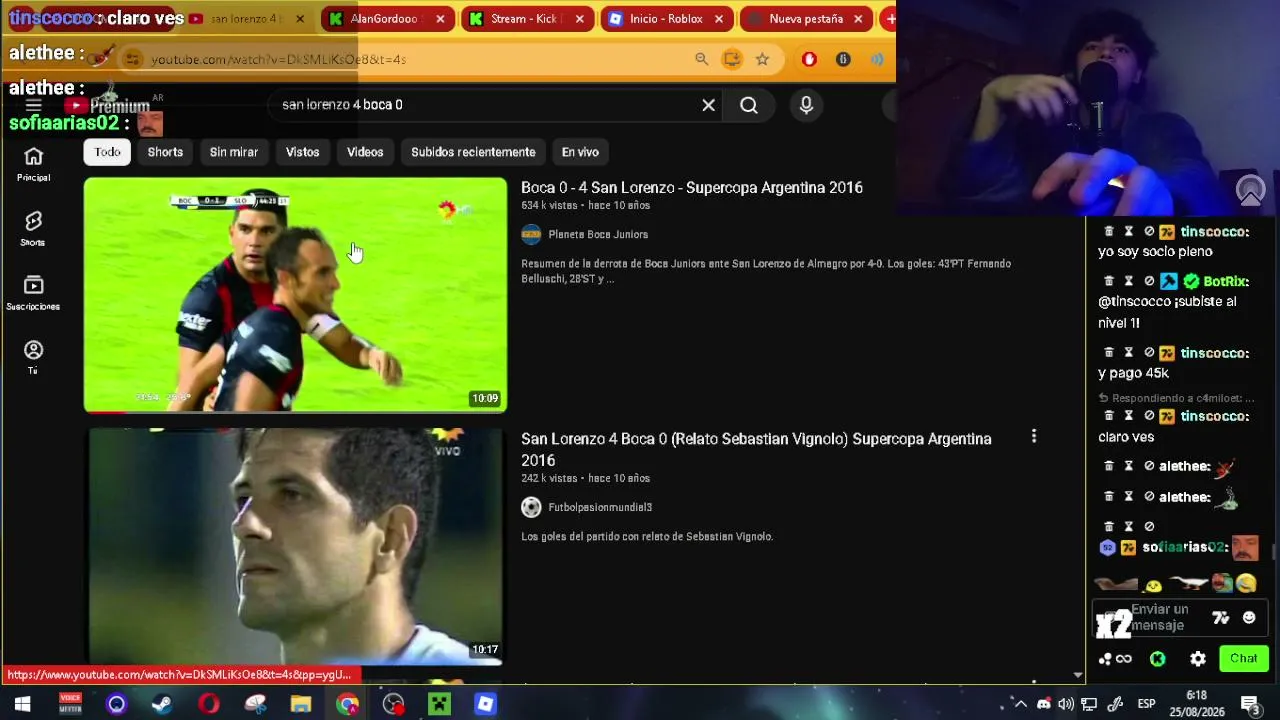Screen dimensions: 1280x720
Task: Click the zoom magnifier in the address bar
Action: pos(702,59)
